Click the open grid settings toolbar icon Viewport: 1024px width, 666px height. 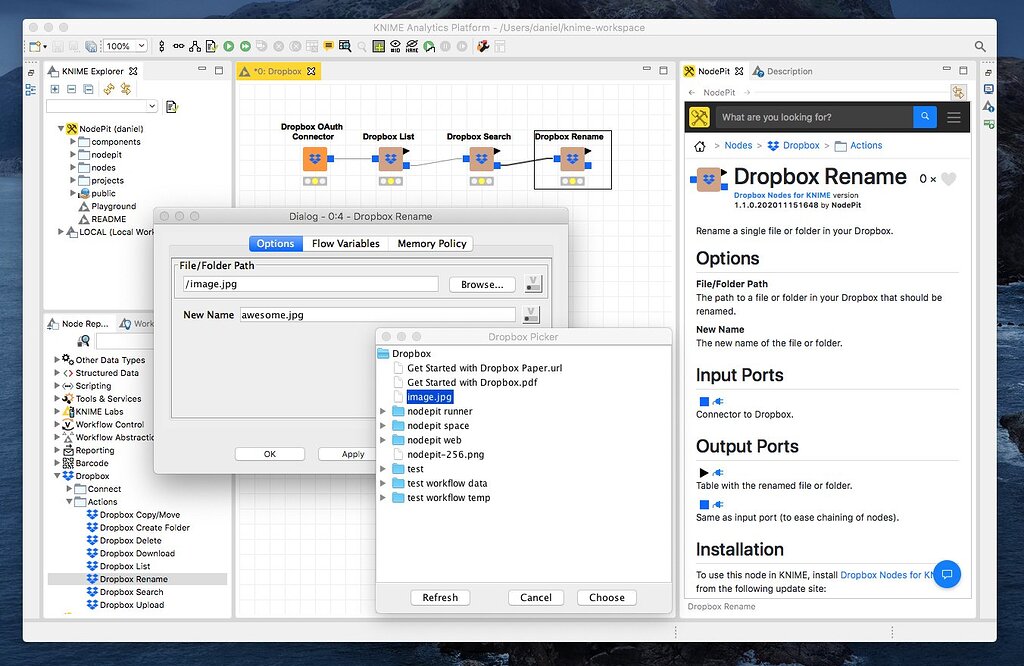pos(379,46)
